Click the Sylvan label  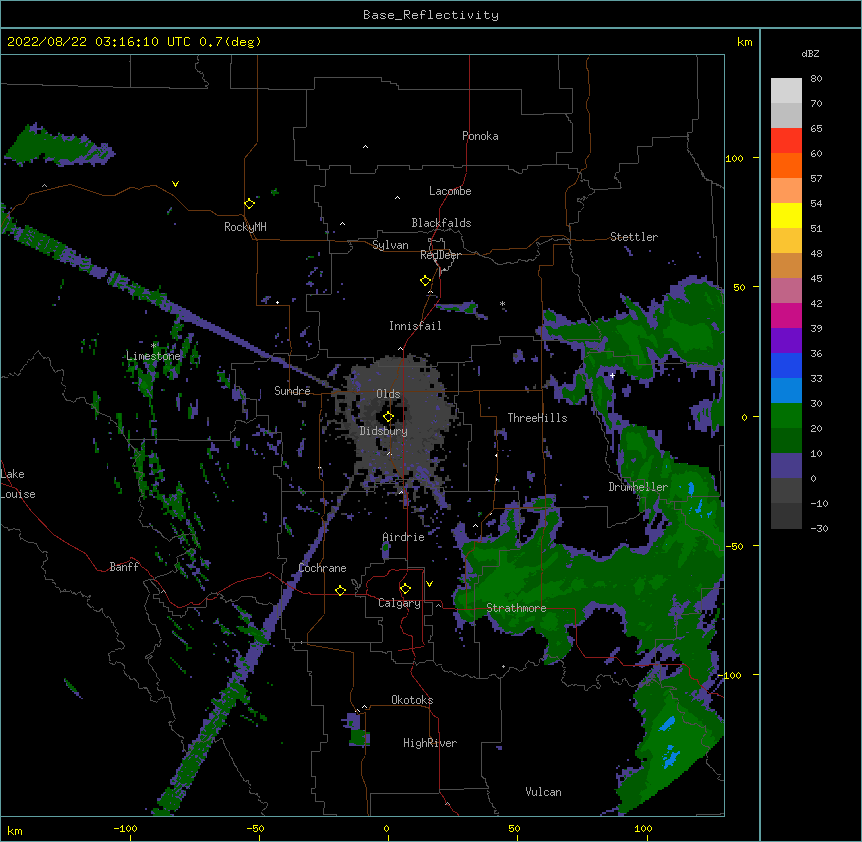pos(390,245)
